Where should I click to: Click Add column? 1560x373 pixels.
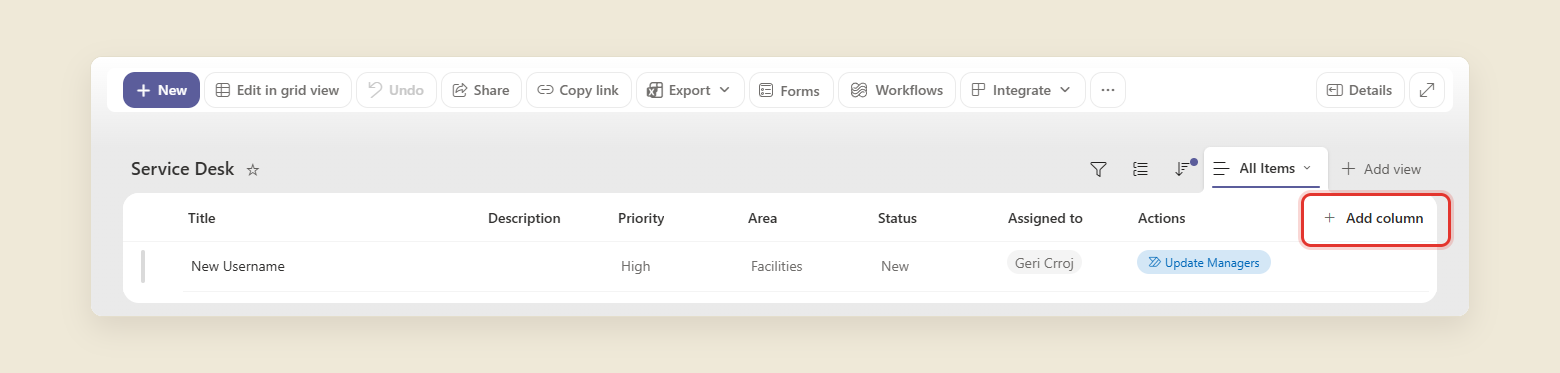click(1374, 218)
